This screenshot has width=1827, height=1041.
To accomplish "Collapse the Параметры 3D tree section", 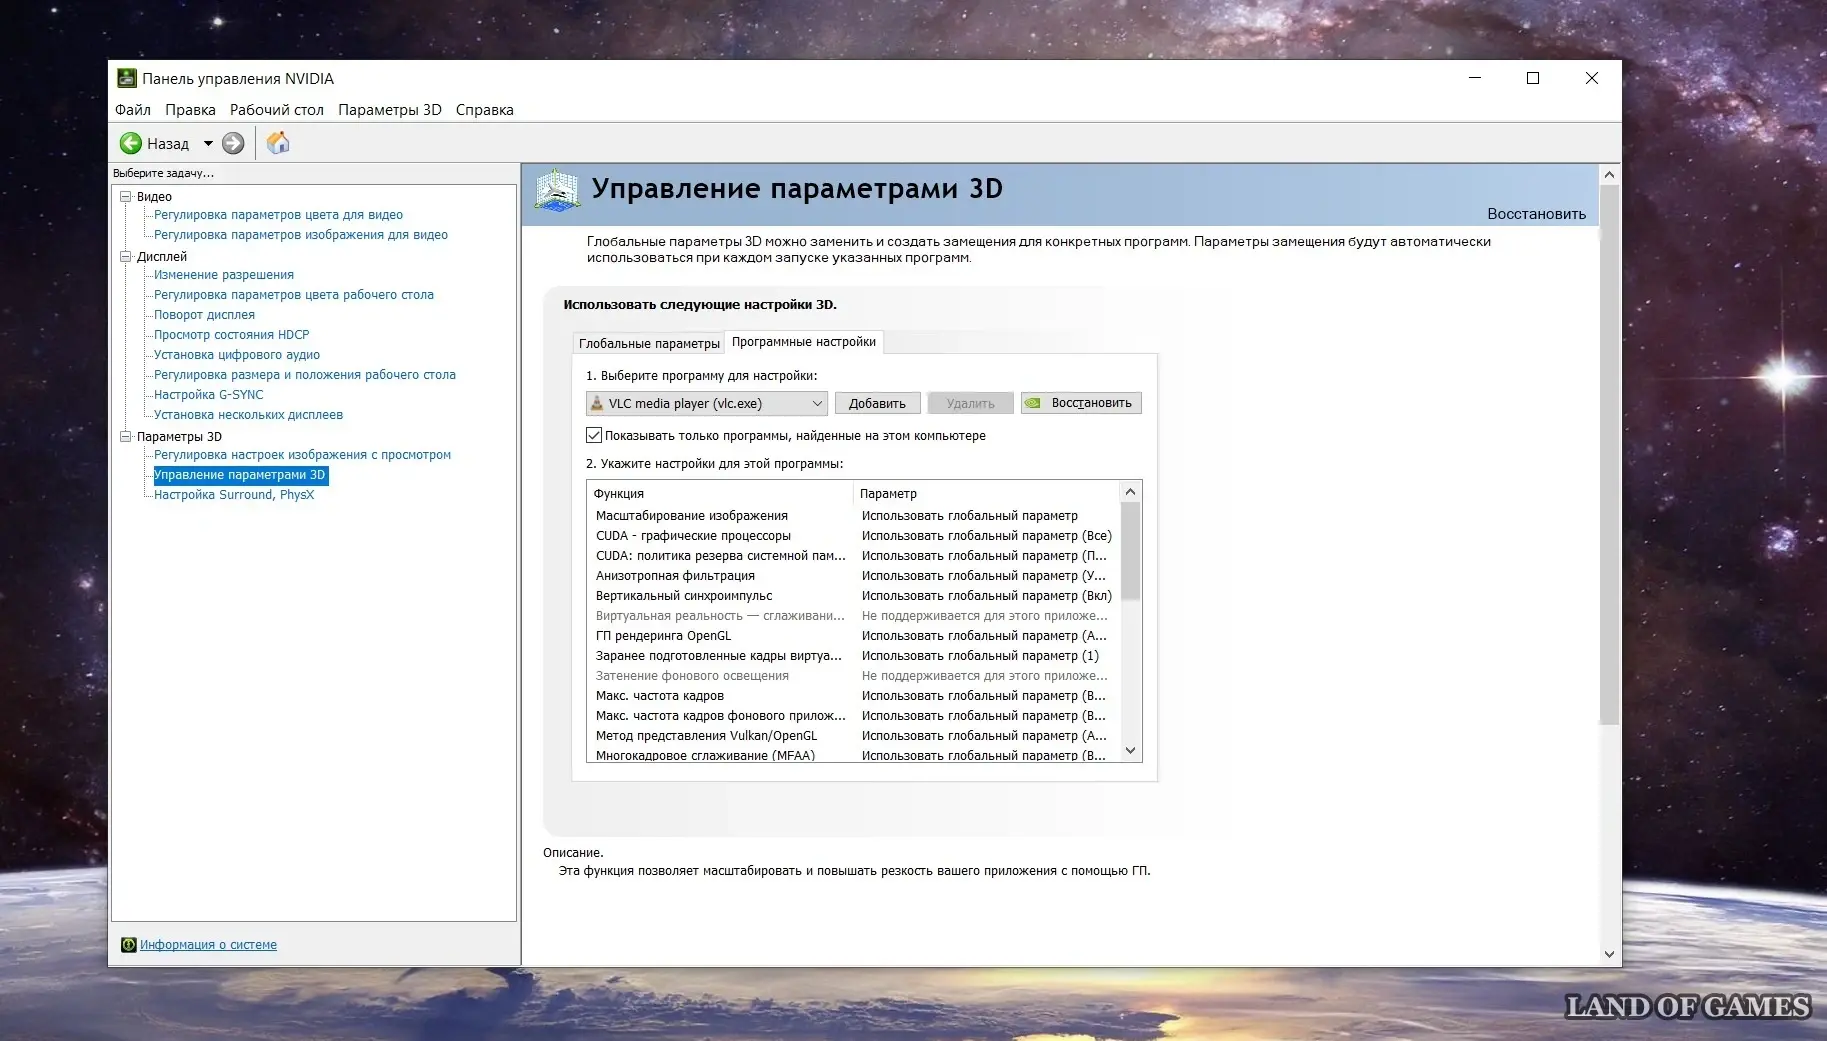I will (x=126, y=437).
